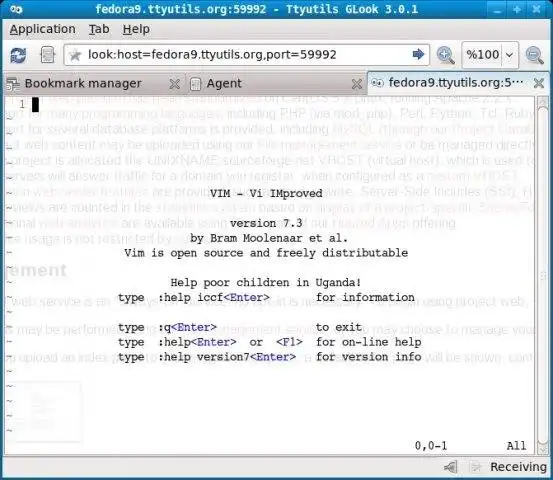
Task: Click the 'VIM - Vi IMproved' text
Action: click(266, 193)
